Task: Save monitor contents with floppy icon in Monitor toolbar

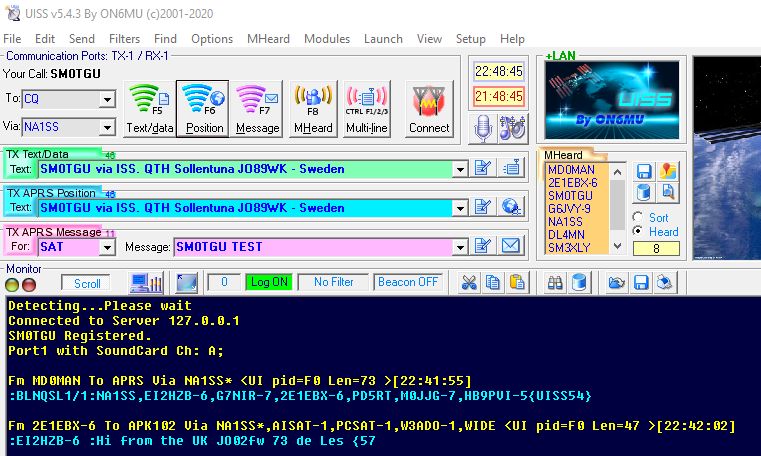Action: (641, 283)
